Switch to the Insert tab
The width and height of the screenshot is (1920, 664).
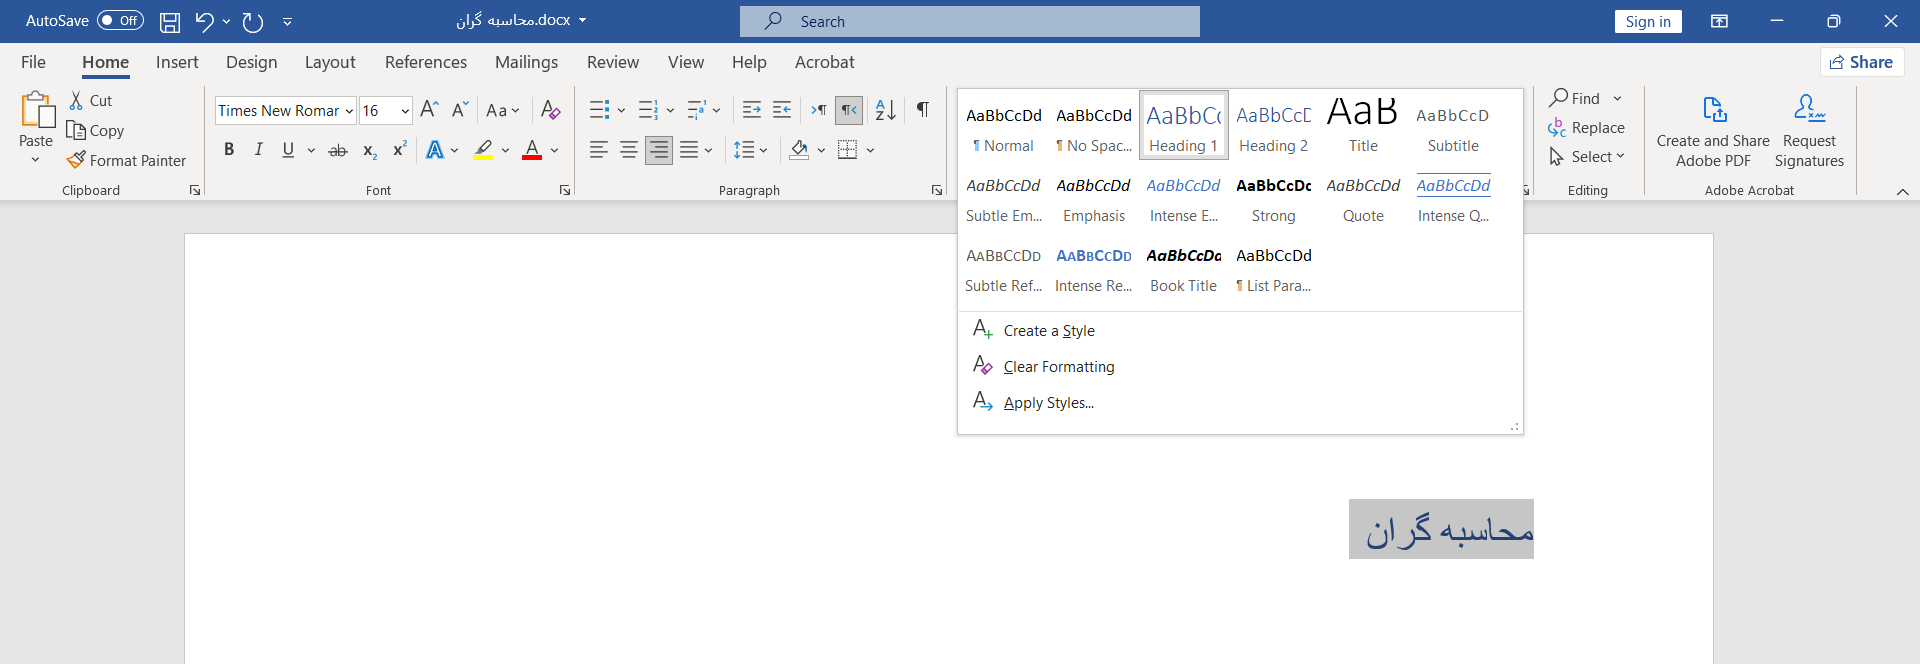[x=177, y=62]
